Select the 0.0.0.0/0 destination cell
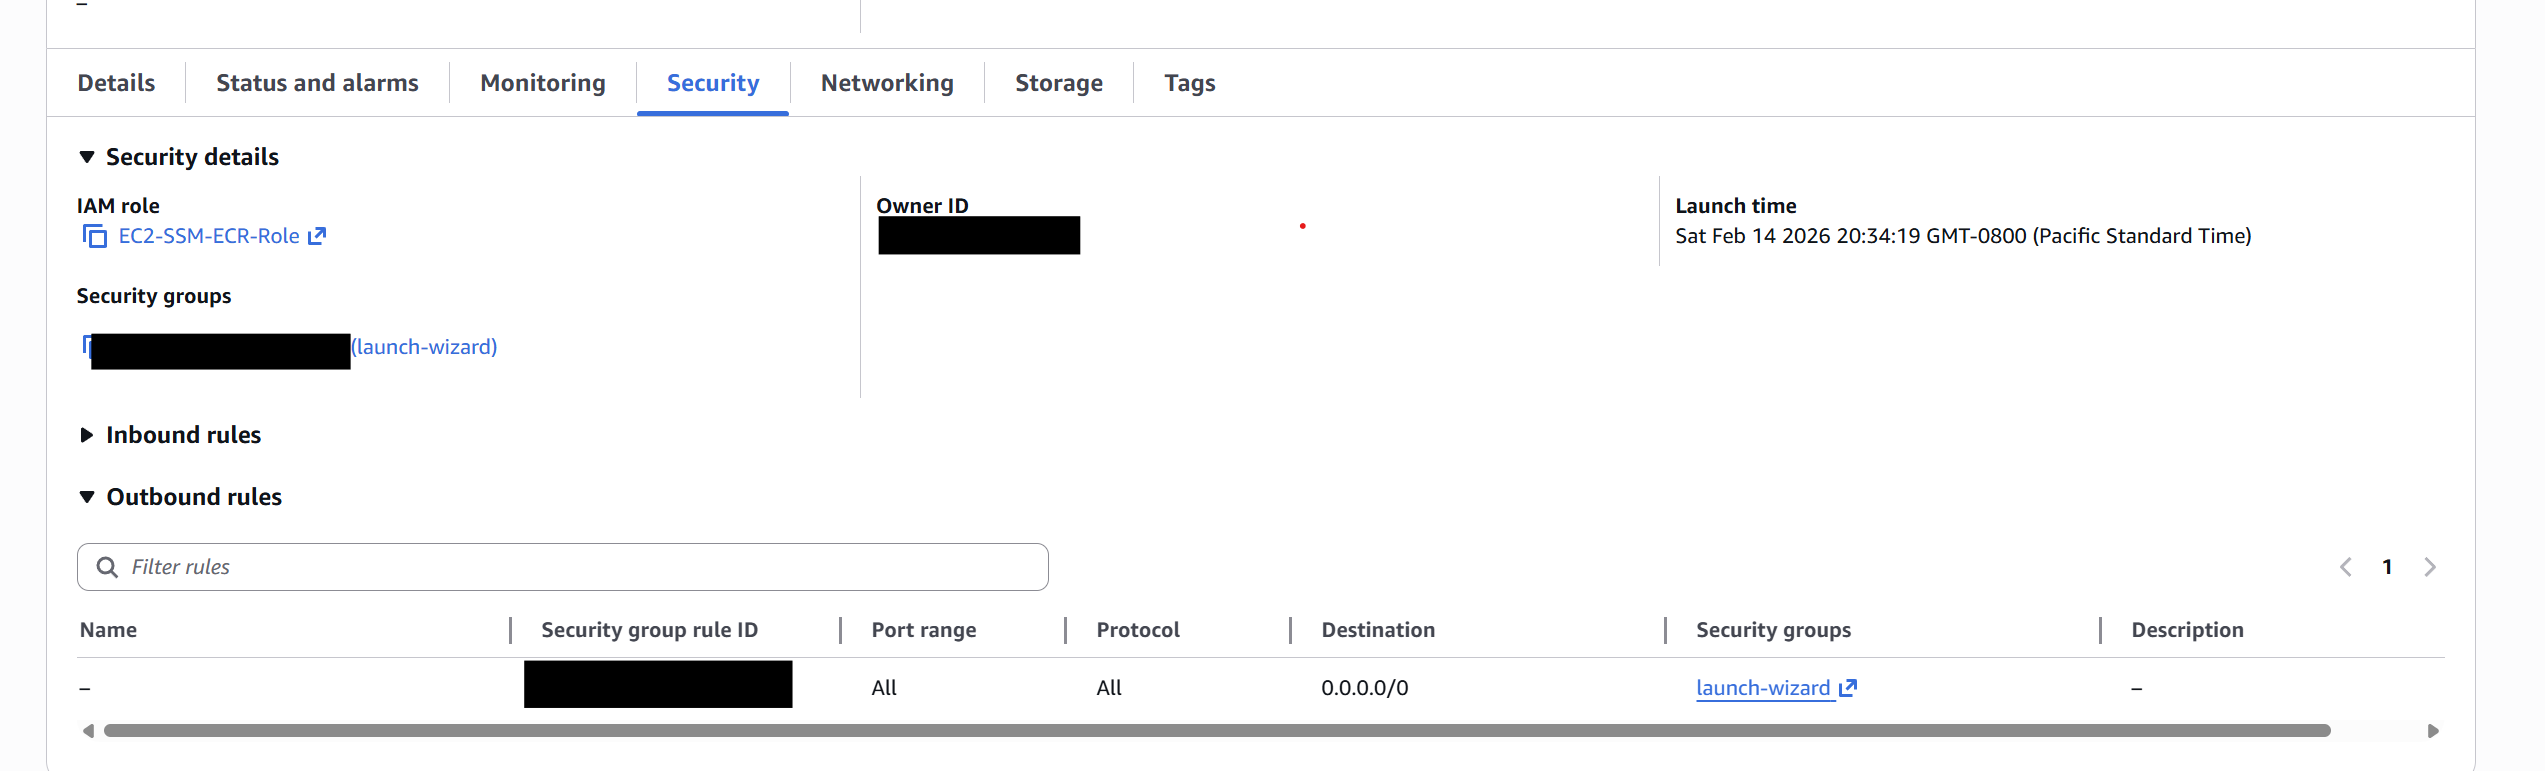Screen dimensions: 2545x771 click(x=1365, y=688)
